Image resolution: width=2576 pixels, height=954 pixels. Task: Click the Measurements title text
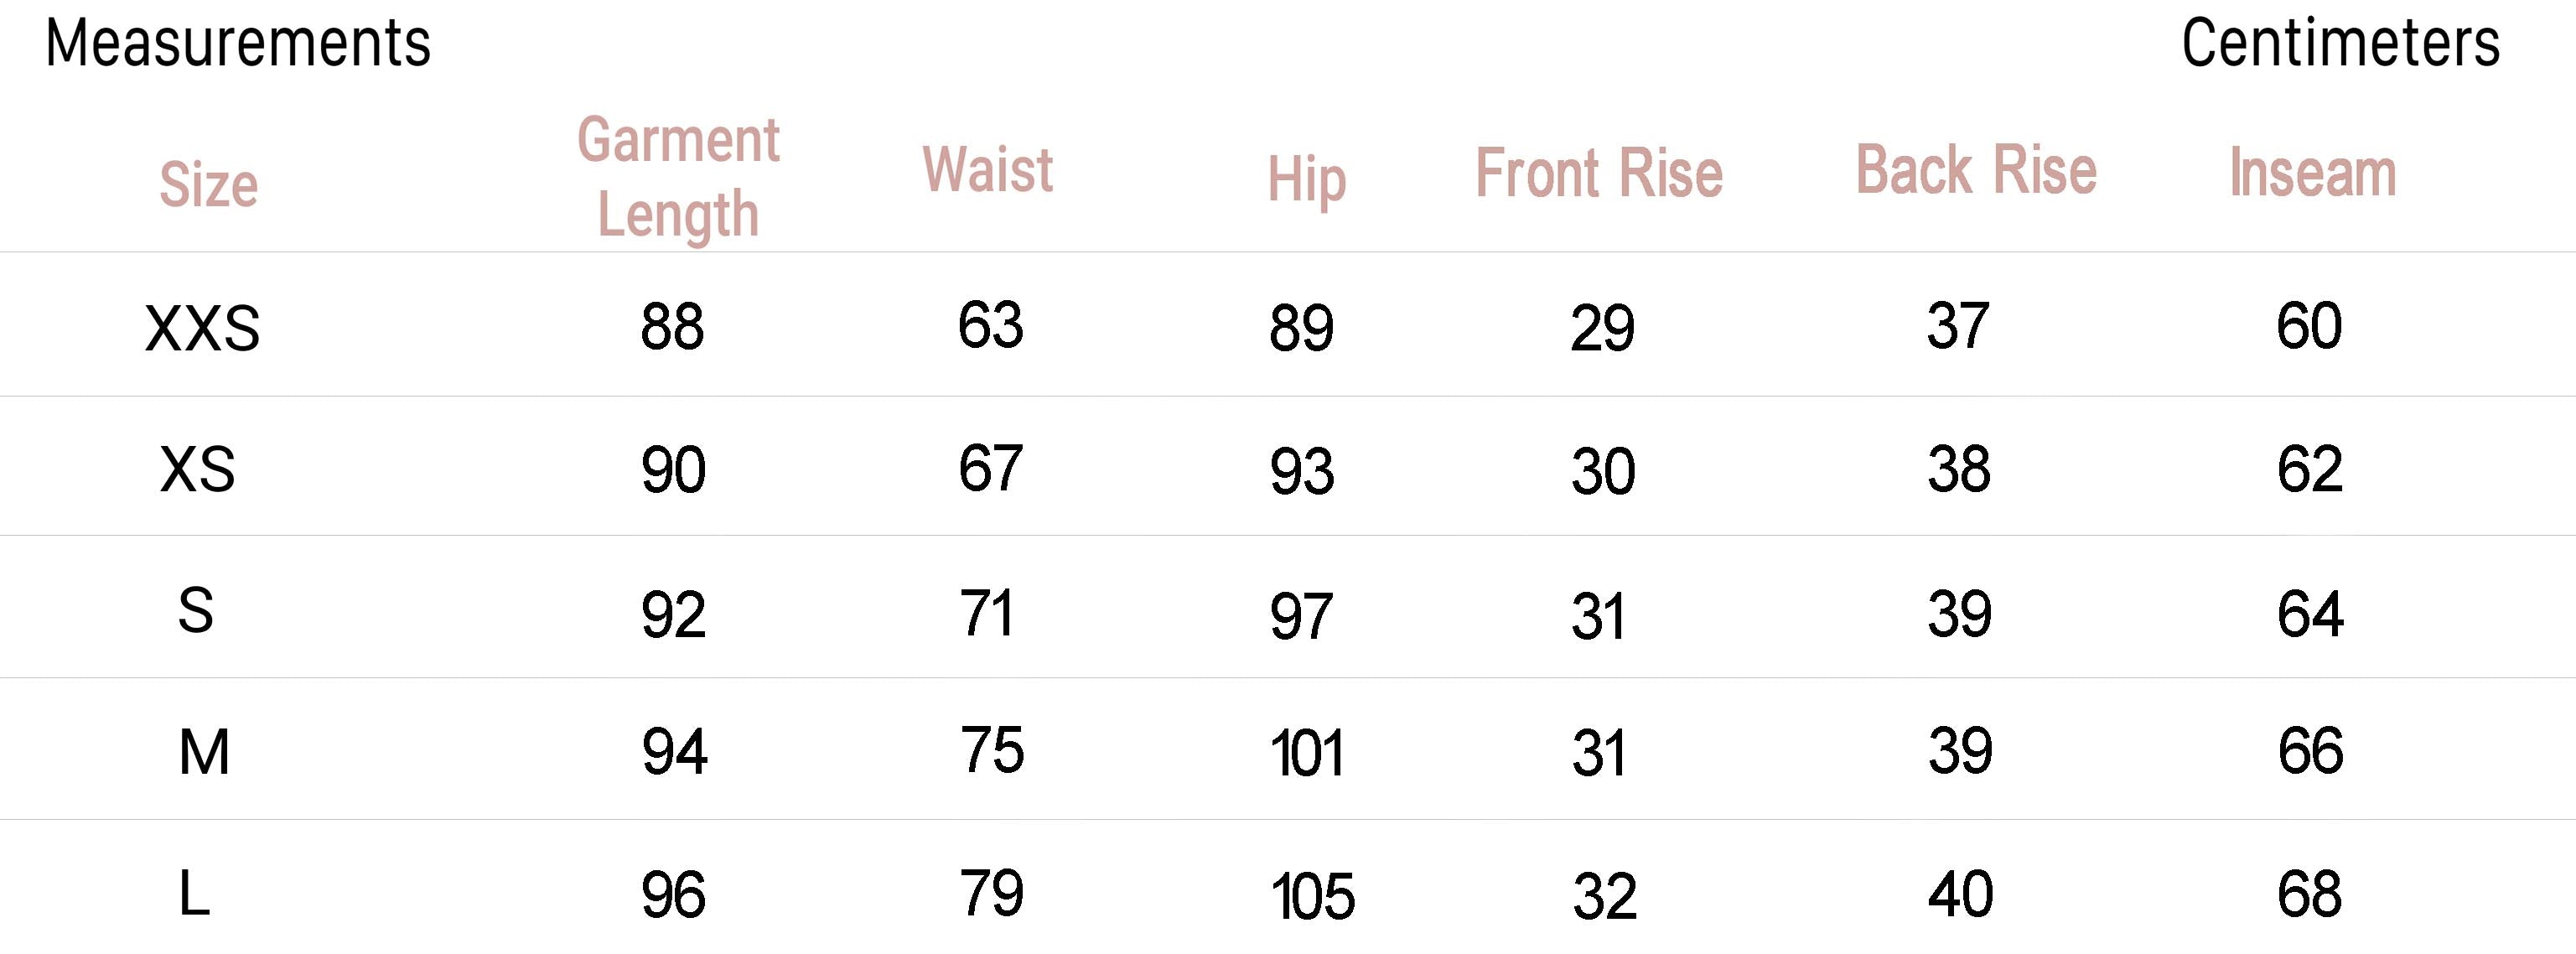[x=238, y=44]
